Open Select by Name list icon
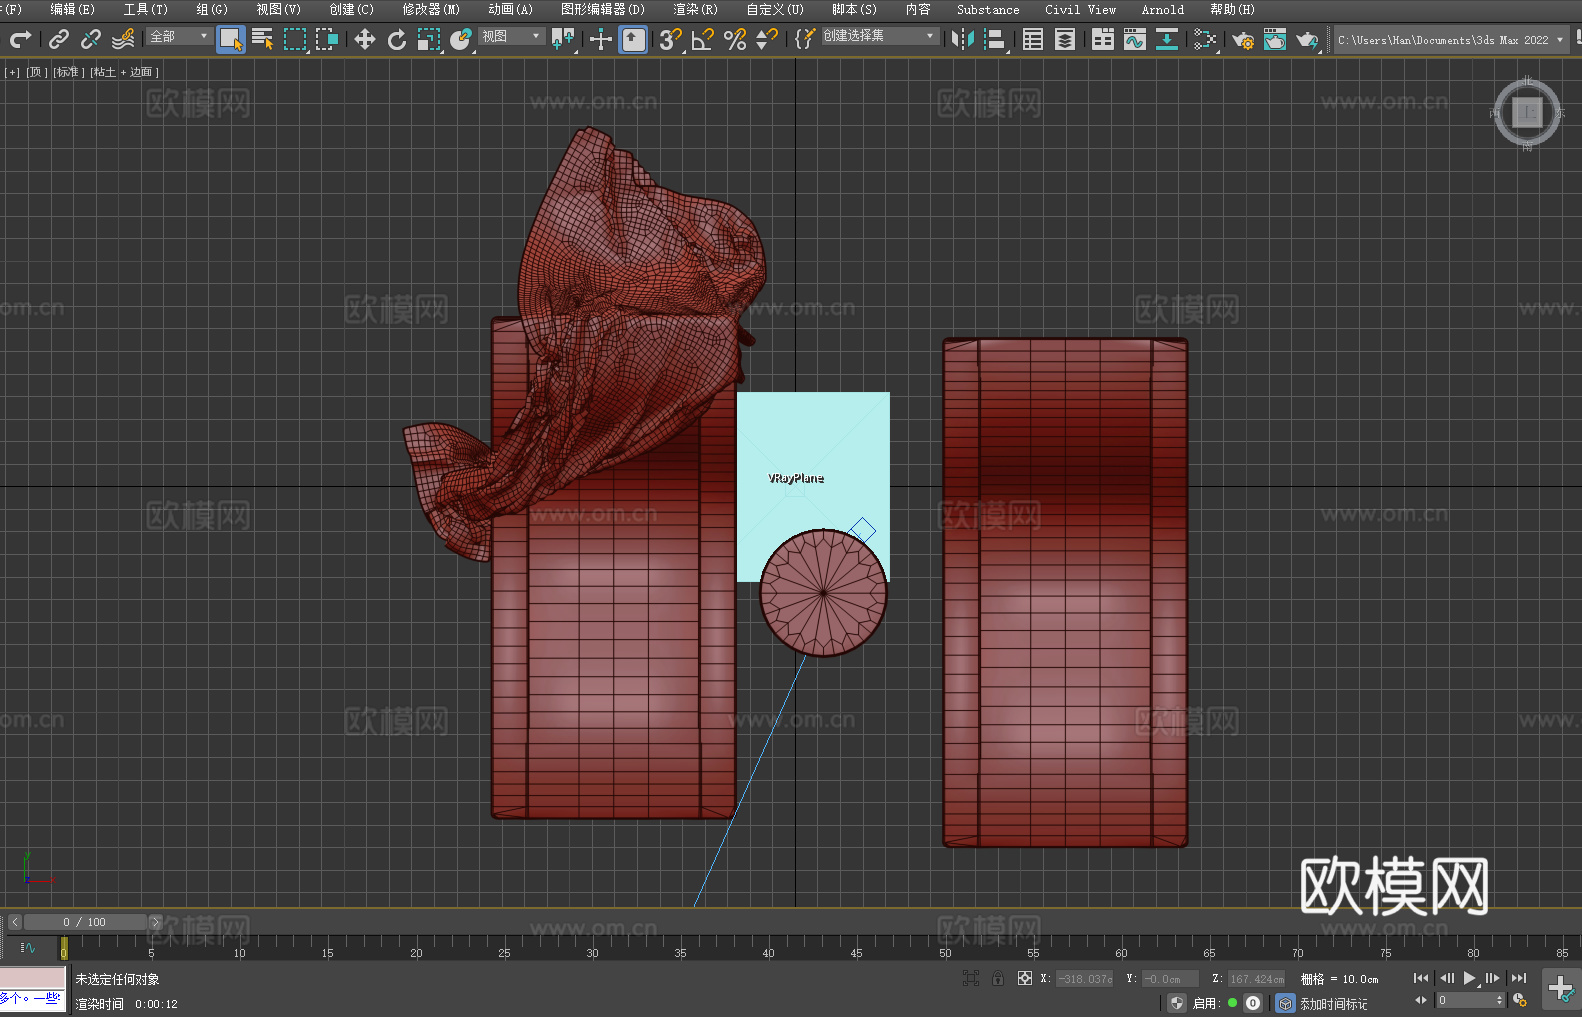 coord(263,39)
